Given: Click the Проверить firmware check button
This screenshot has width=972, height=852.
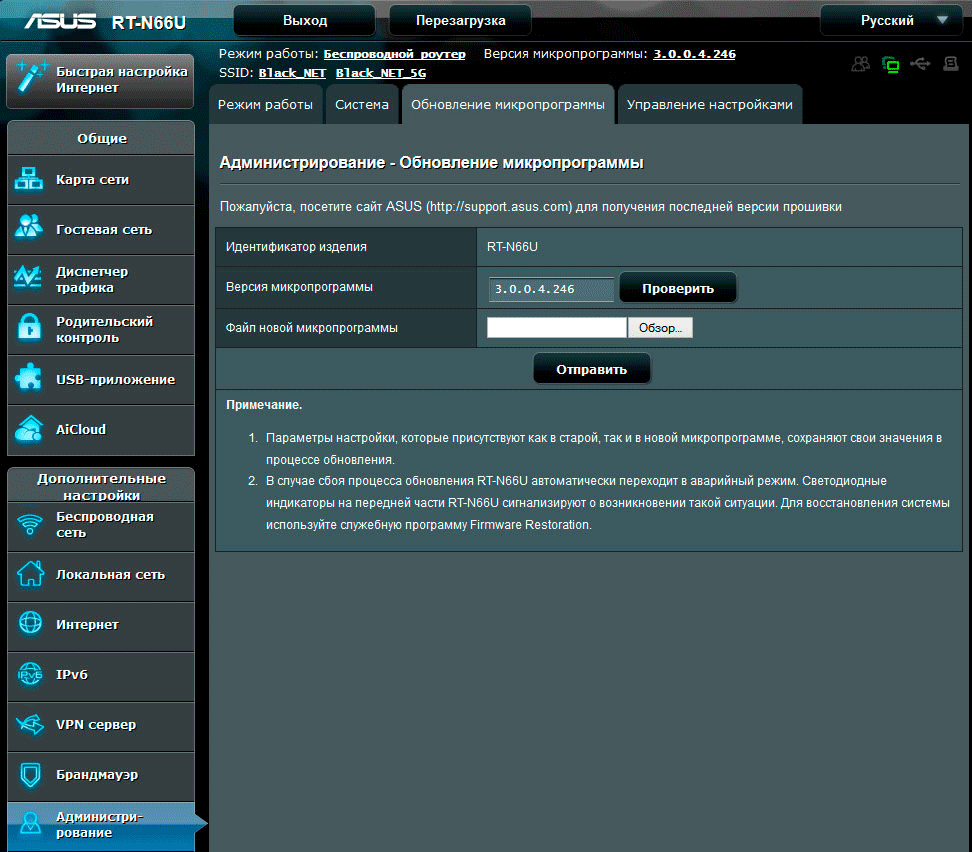Looking at the screenshot, I should pos(678,288).
